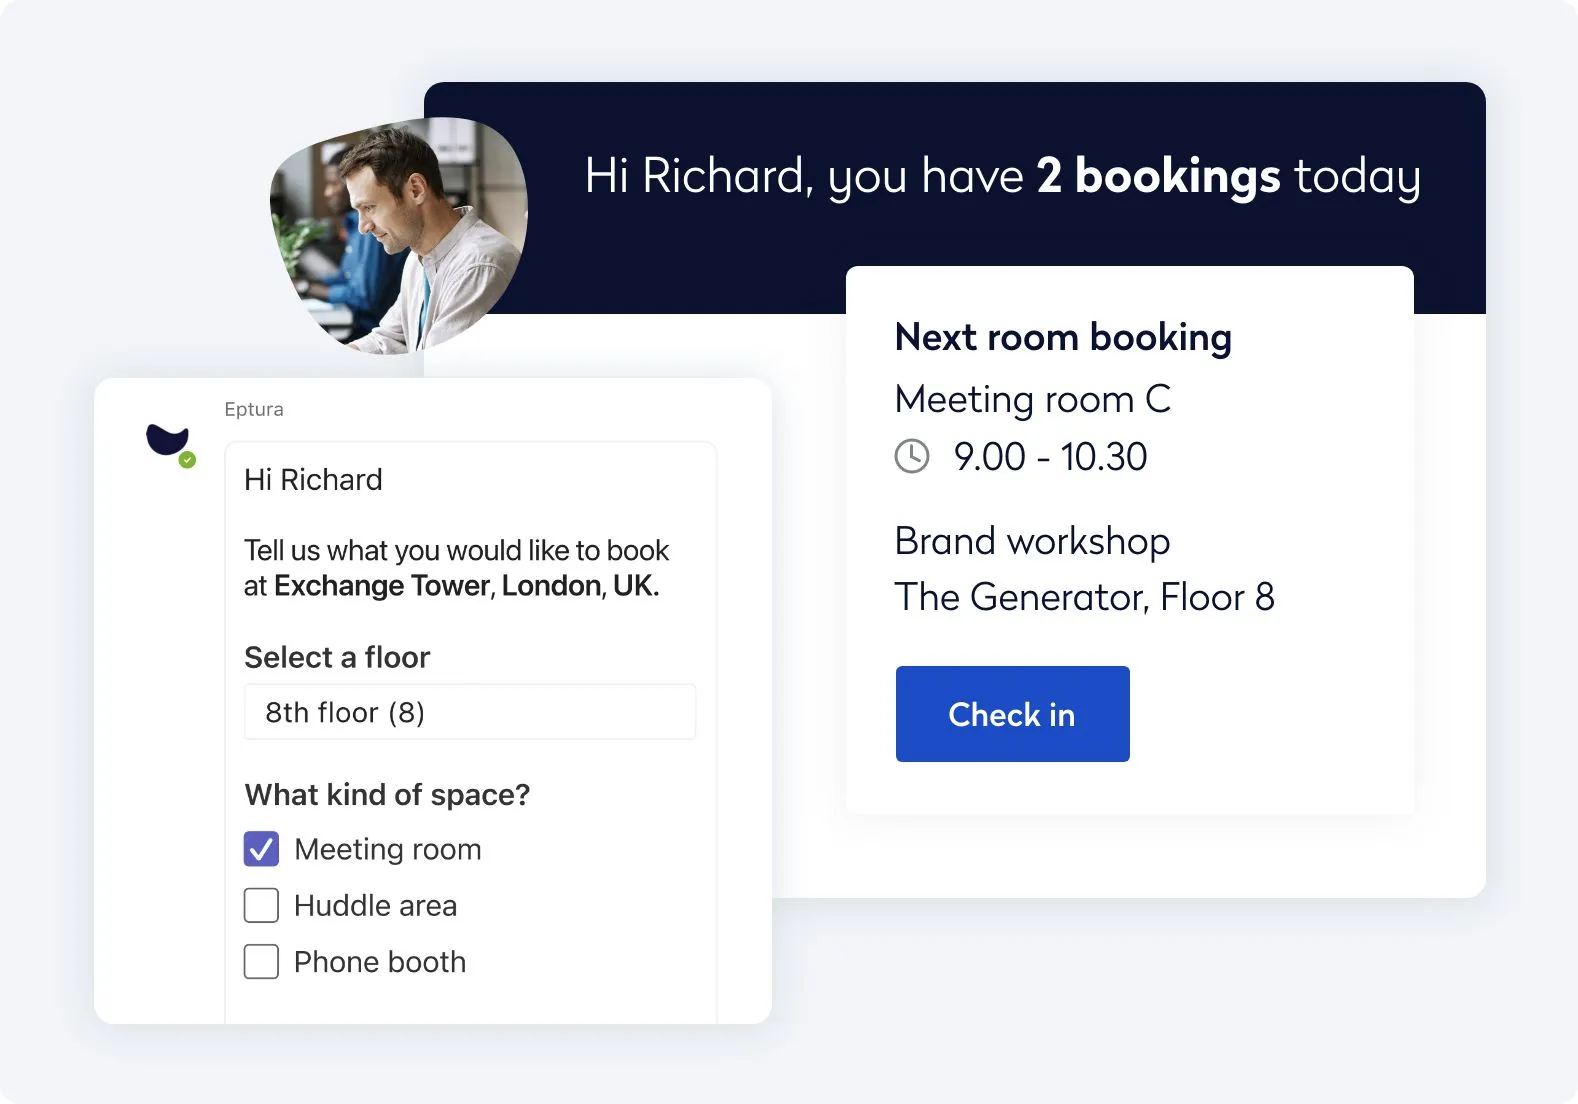Screen dimensions: 1578x1104
Task: Click the 9.00 - 10.30 time range
Action: [x=1050, y=457]
